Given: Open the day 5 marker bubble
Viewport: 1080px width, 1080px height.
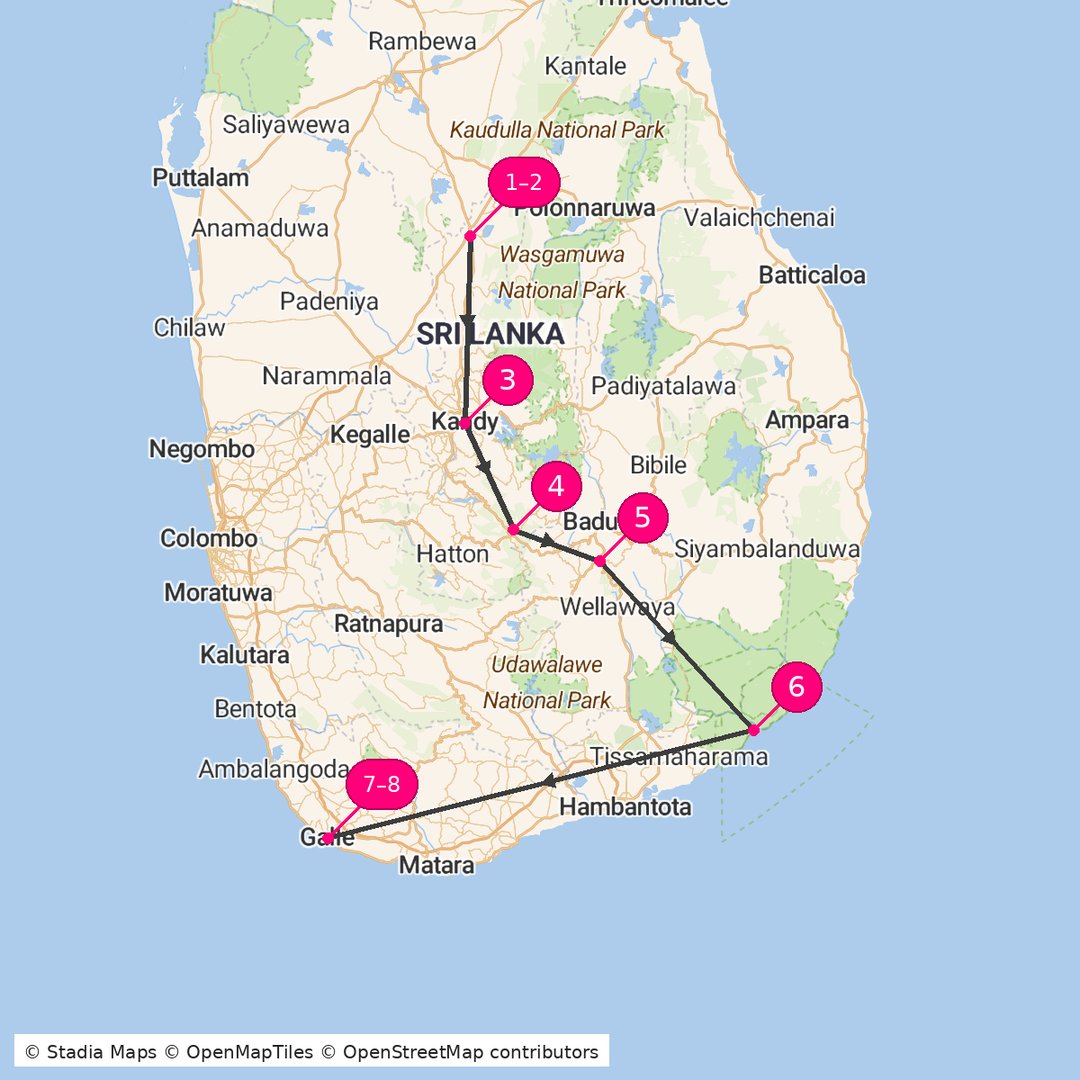Looking at the screenshot, I should pos(643,517).
